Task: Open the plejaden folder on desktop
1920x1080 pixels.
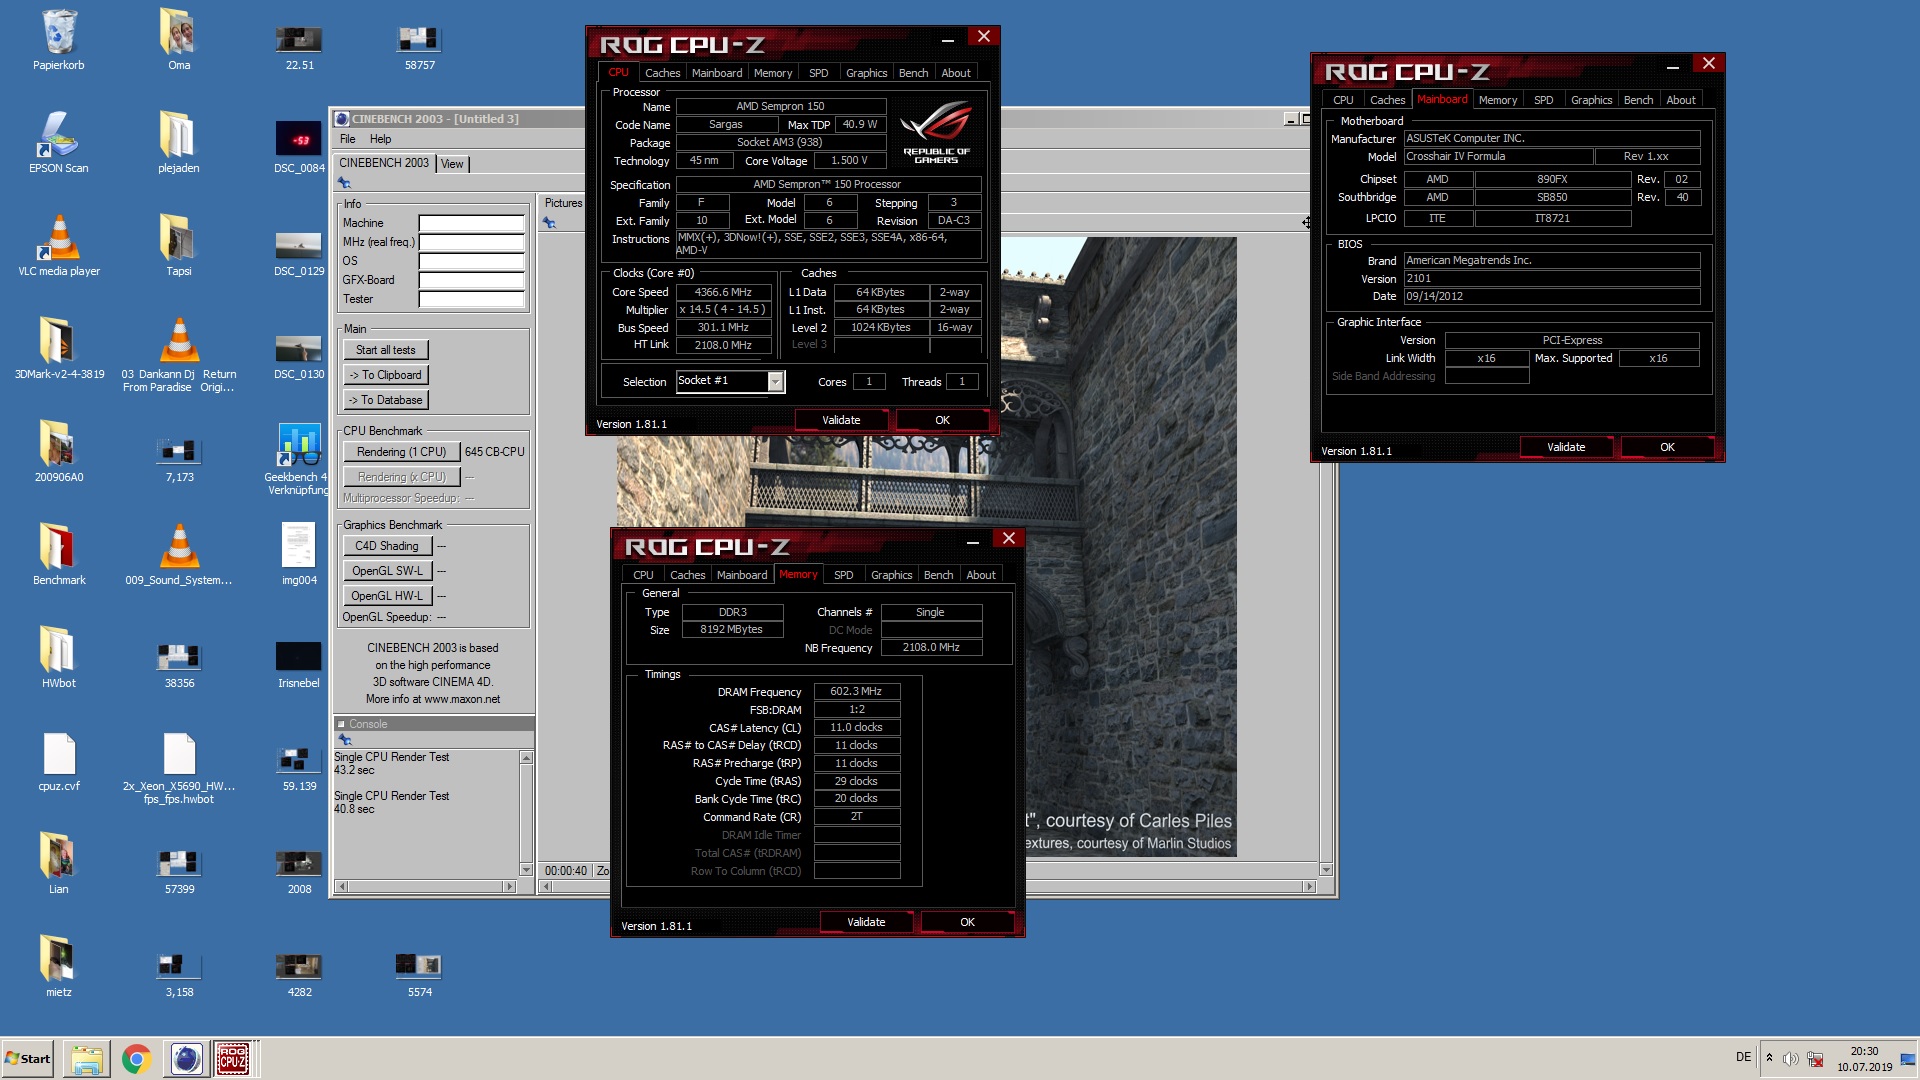Action: (179, 143)
